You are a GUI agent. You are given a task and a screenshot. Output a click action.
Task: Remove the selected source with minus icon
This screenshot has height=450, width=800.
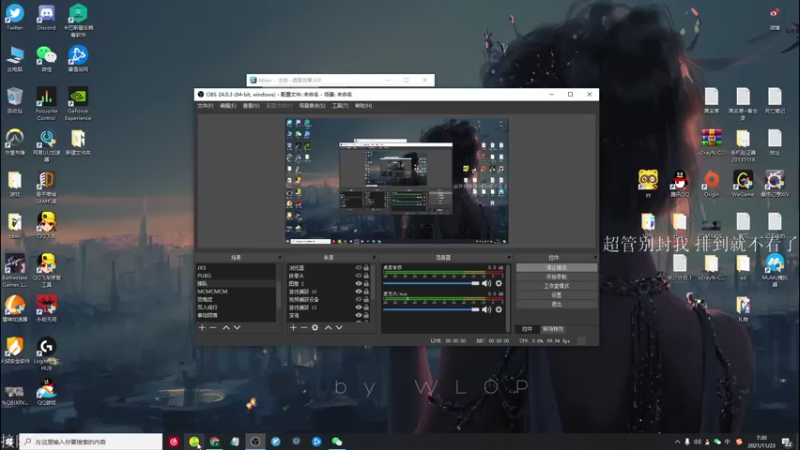click(304, 328)
